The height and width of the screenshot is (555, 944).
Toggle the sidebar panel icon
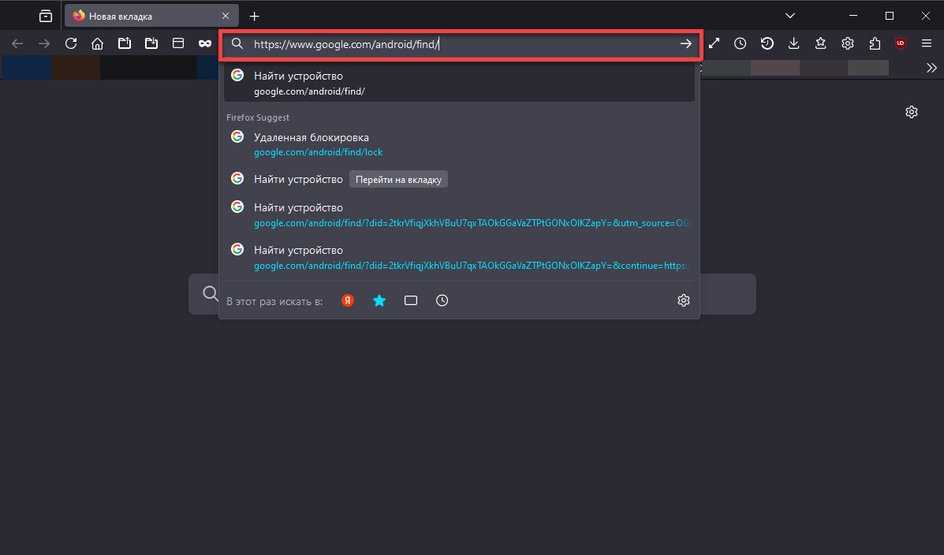click(x=178, y=43)
